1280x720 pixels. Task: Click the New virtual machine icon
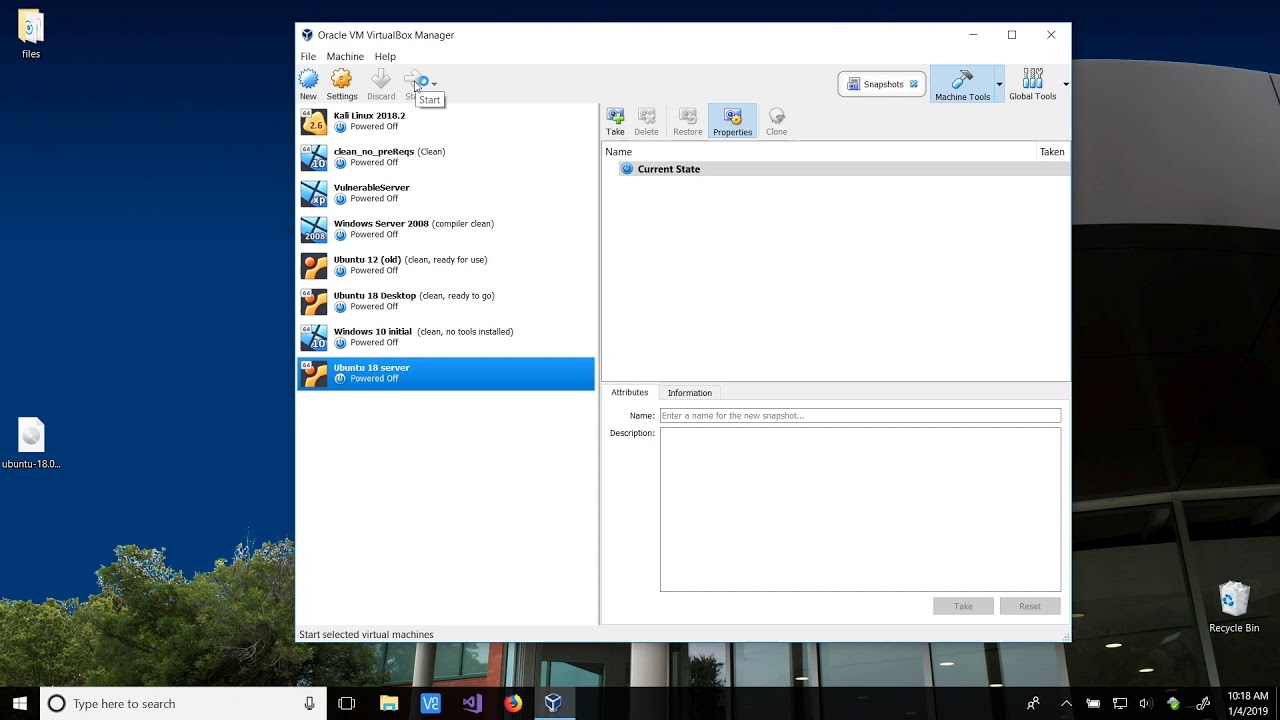pyautogui.click(x=308, y=84)
